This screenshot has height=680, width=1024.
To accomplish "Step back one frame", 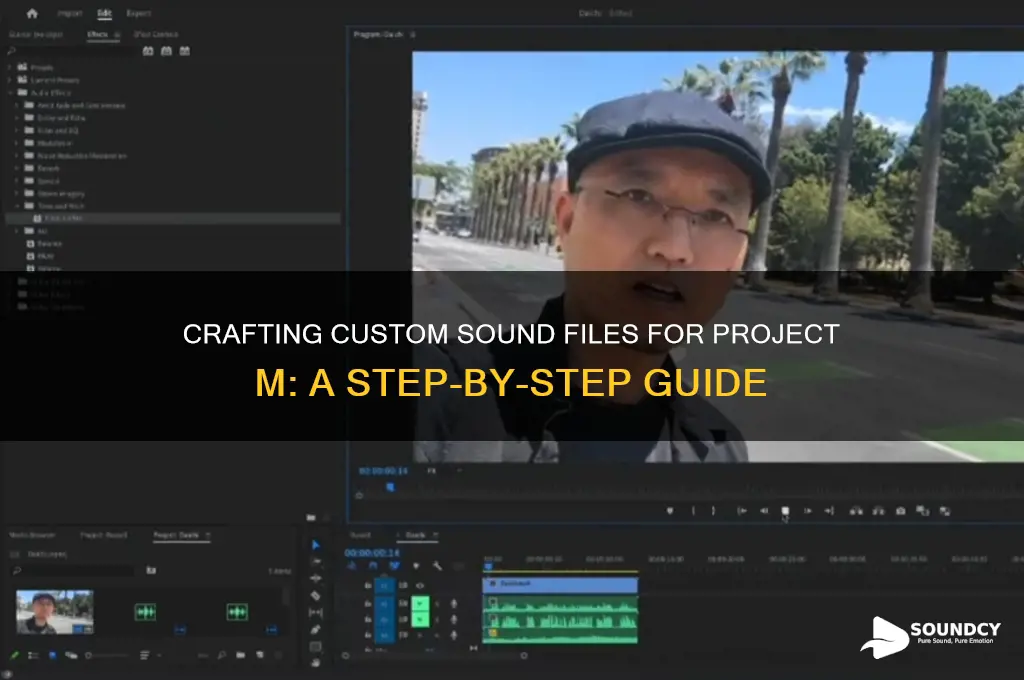I will point(763,511).
